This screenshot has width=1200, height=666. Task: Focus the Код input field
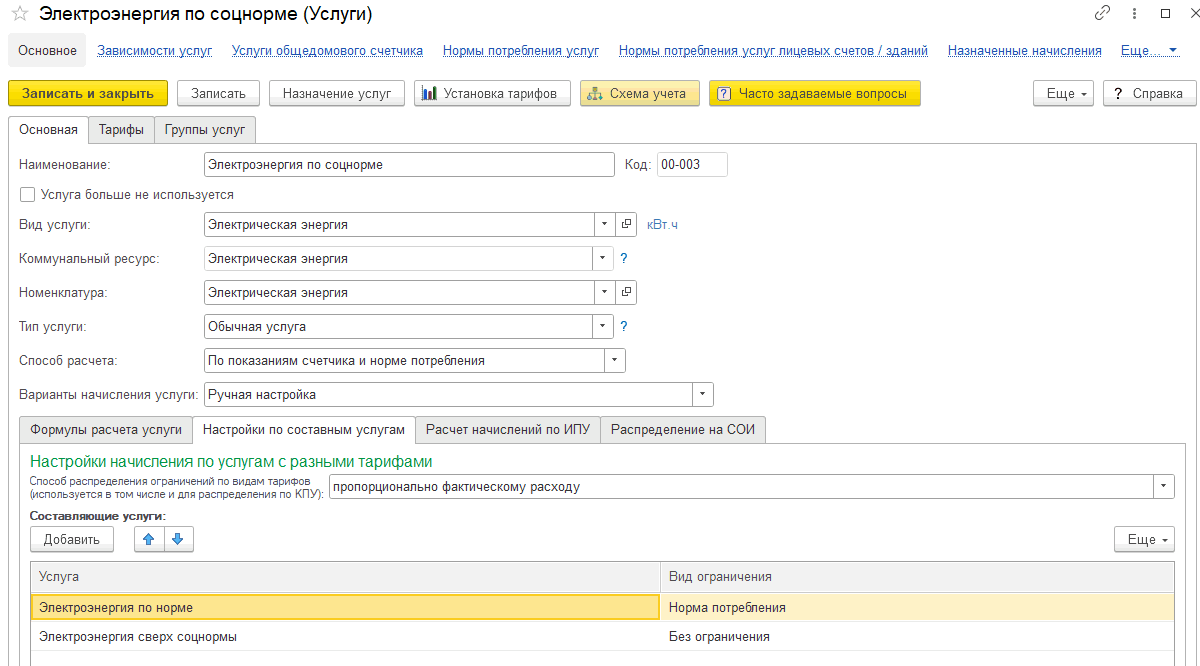click(692, 164)
